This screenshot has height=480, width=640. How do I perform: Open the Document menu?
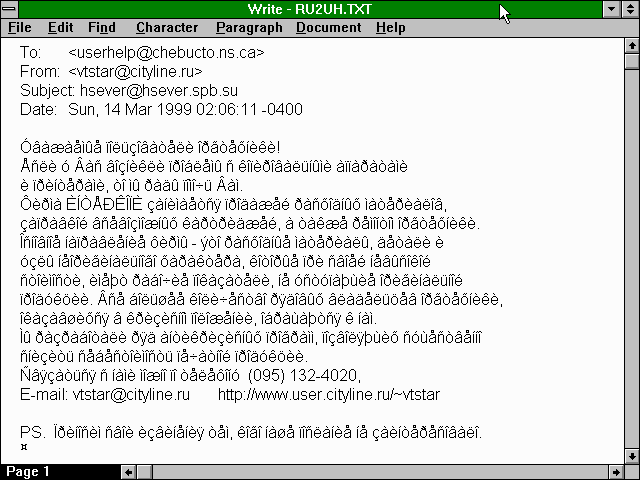click(x=328, y=28)
